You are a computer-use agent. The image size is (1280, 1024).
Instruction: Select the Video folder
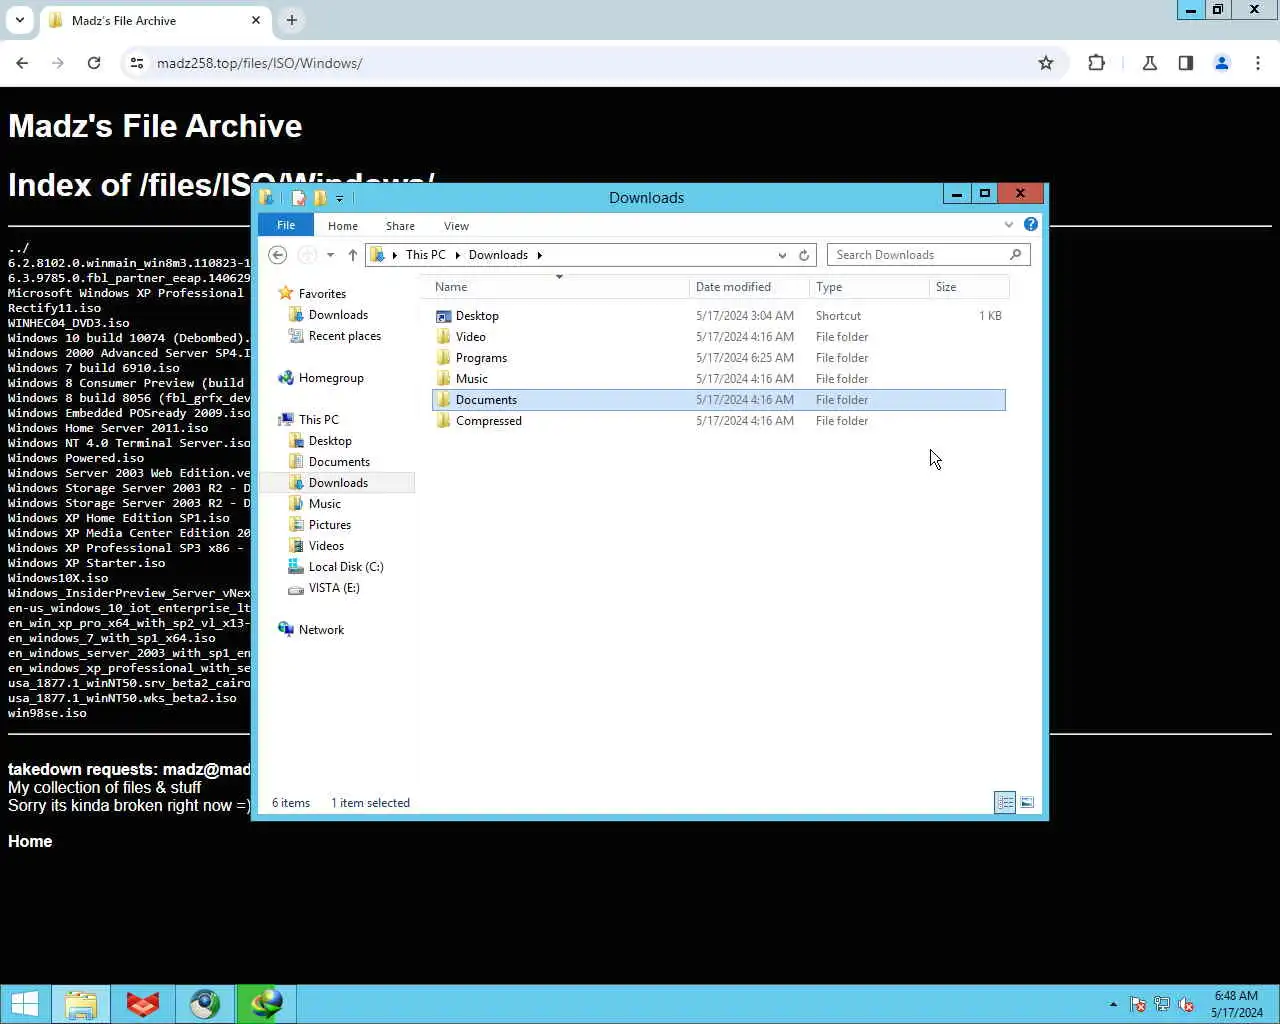[718, 337]
